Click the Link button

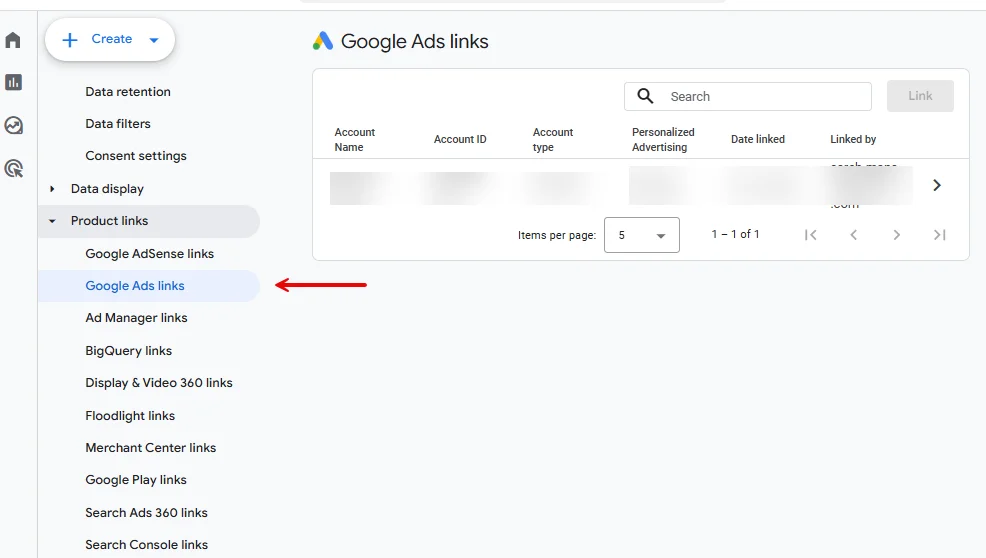(x=920, y=96)
